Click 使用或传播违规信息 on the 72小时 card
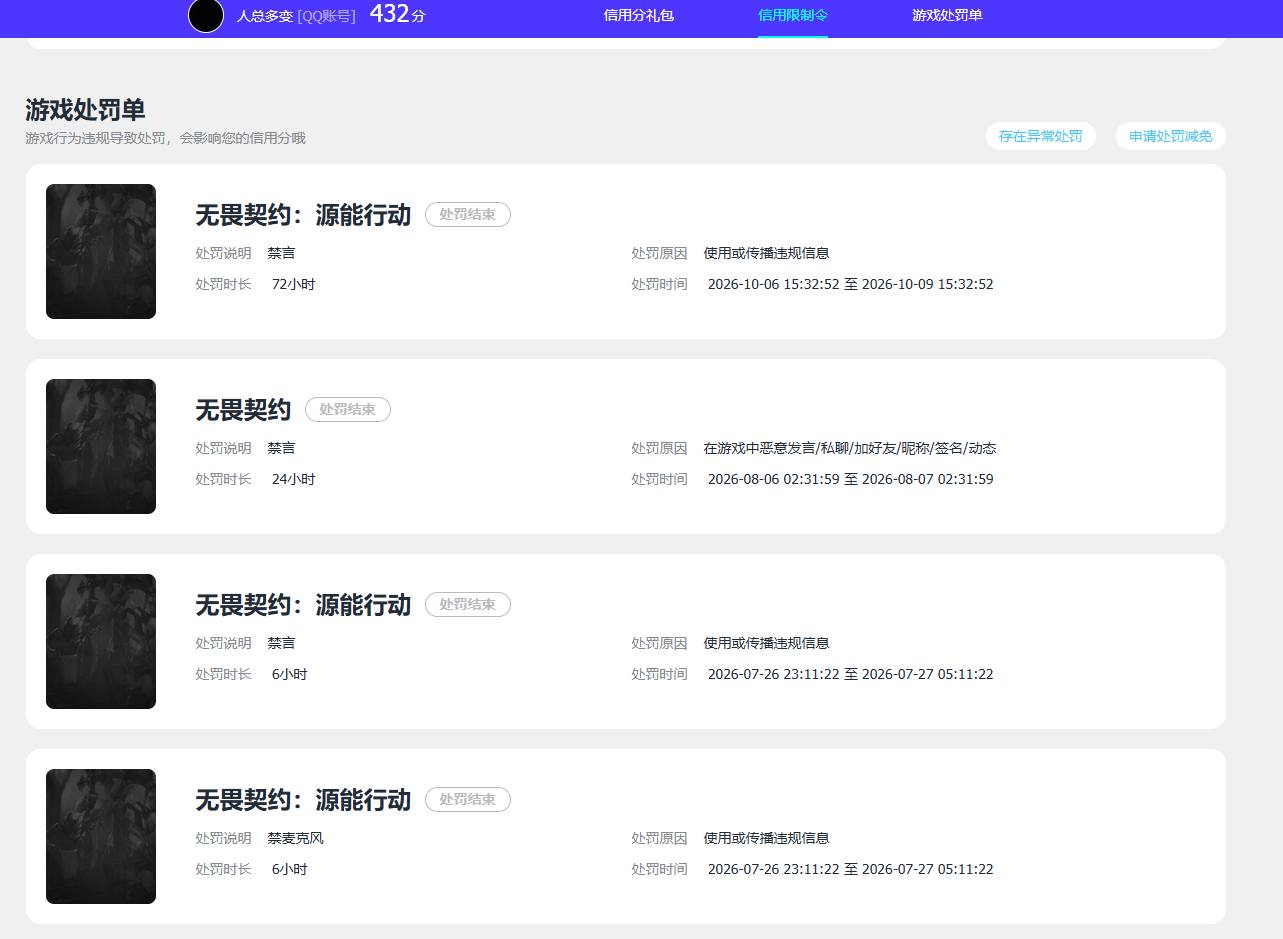 (767, 253)
